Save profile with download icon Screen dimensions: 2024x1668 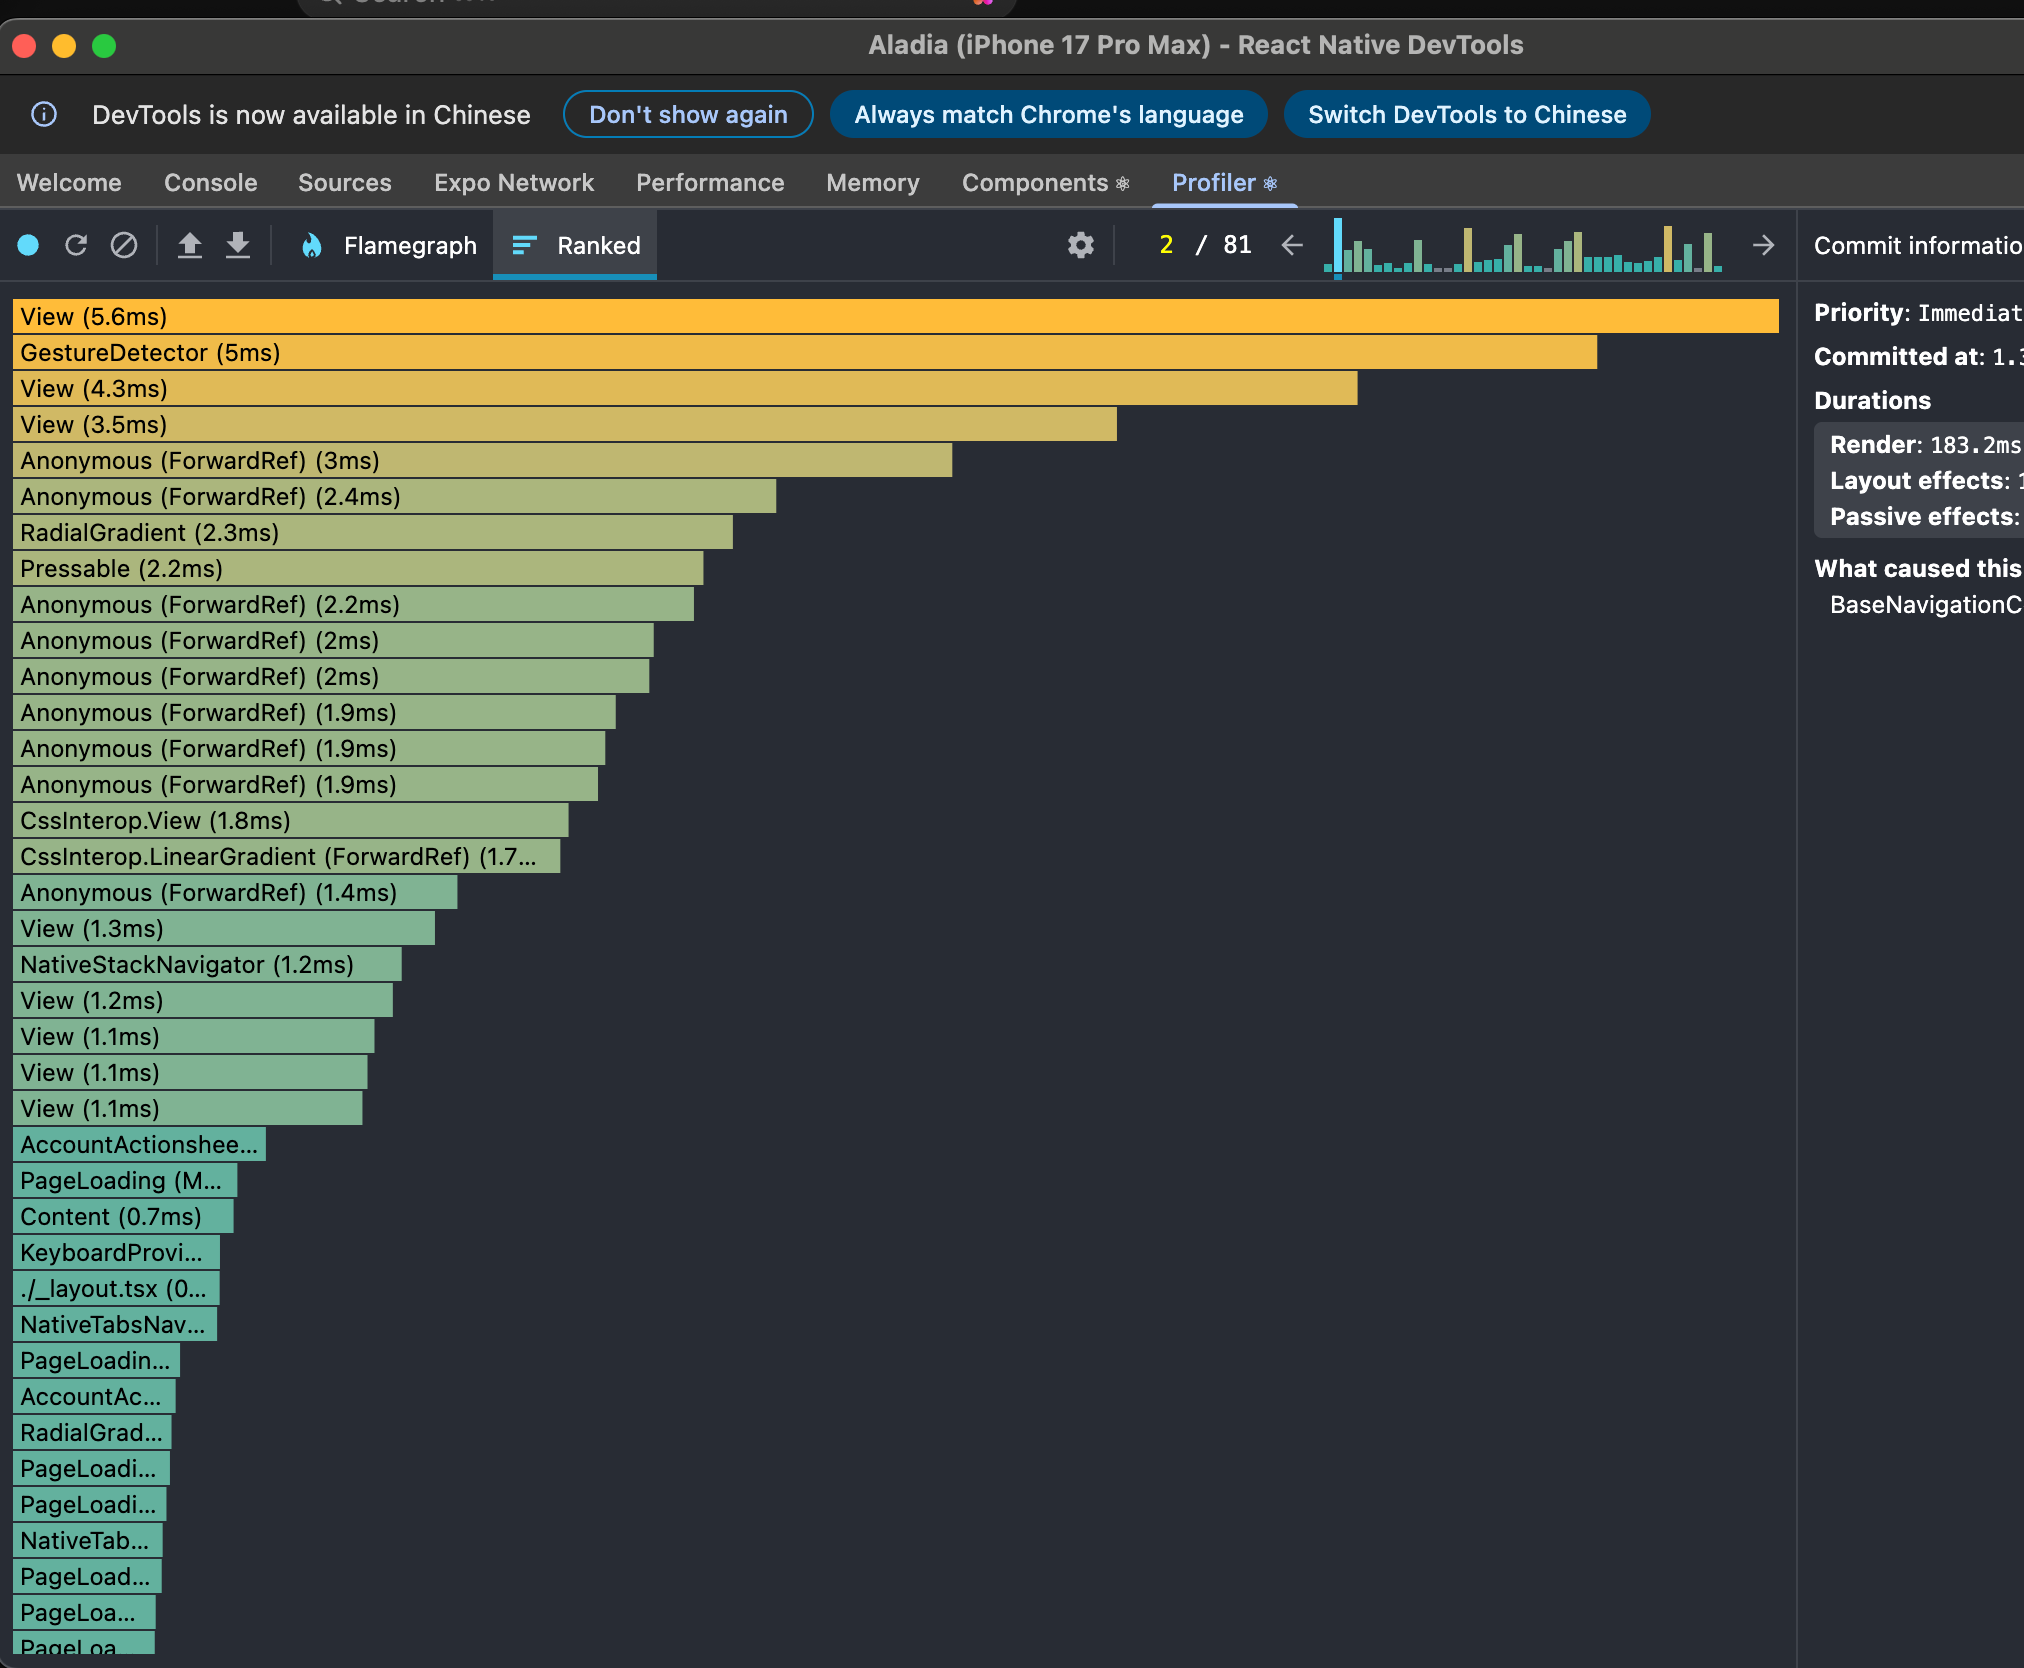tap(238, 245)
